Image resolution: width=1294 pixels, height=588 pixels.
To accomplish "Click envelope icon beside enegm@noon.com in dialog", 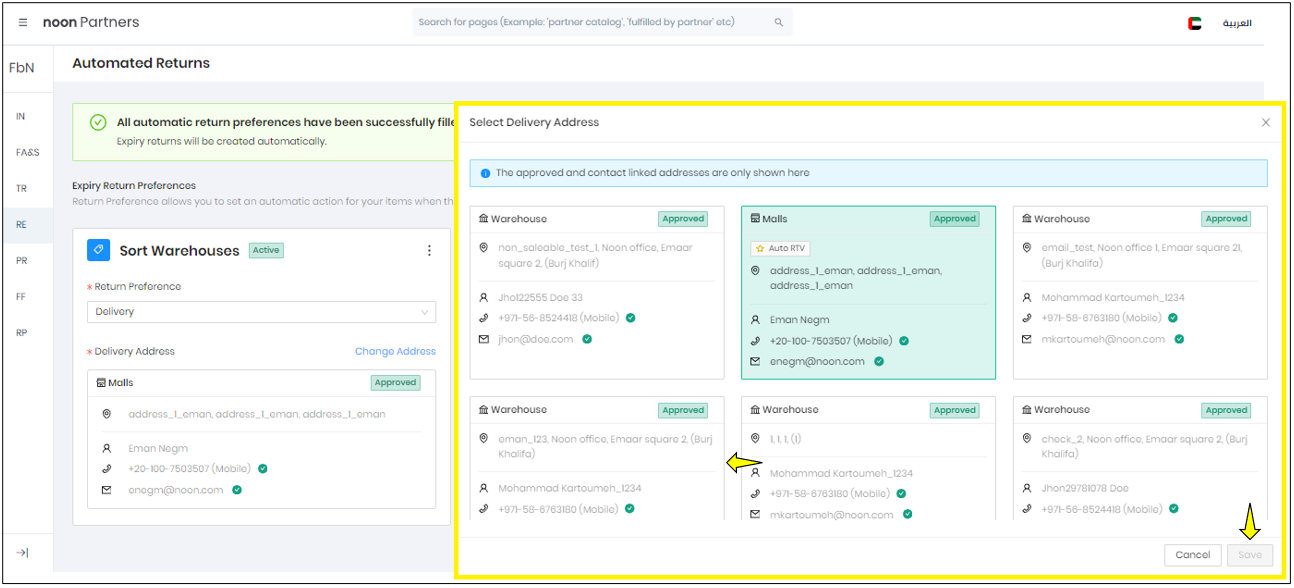I will 755,361.
